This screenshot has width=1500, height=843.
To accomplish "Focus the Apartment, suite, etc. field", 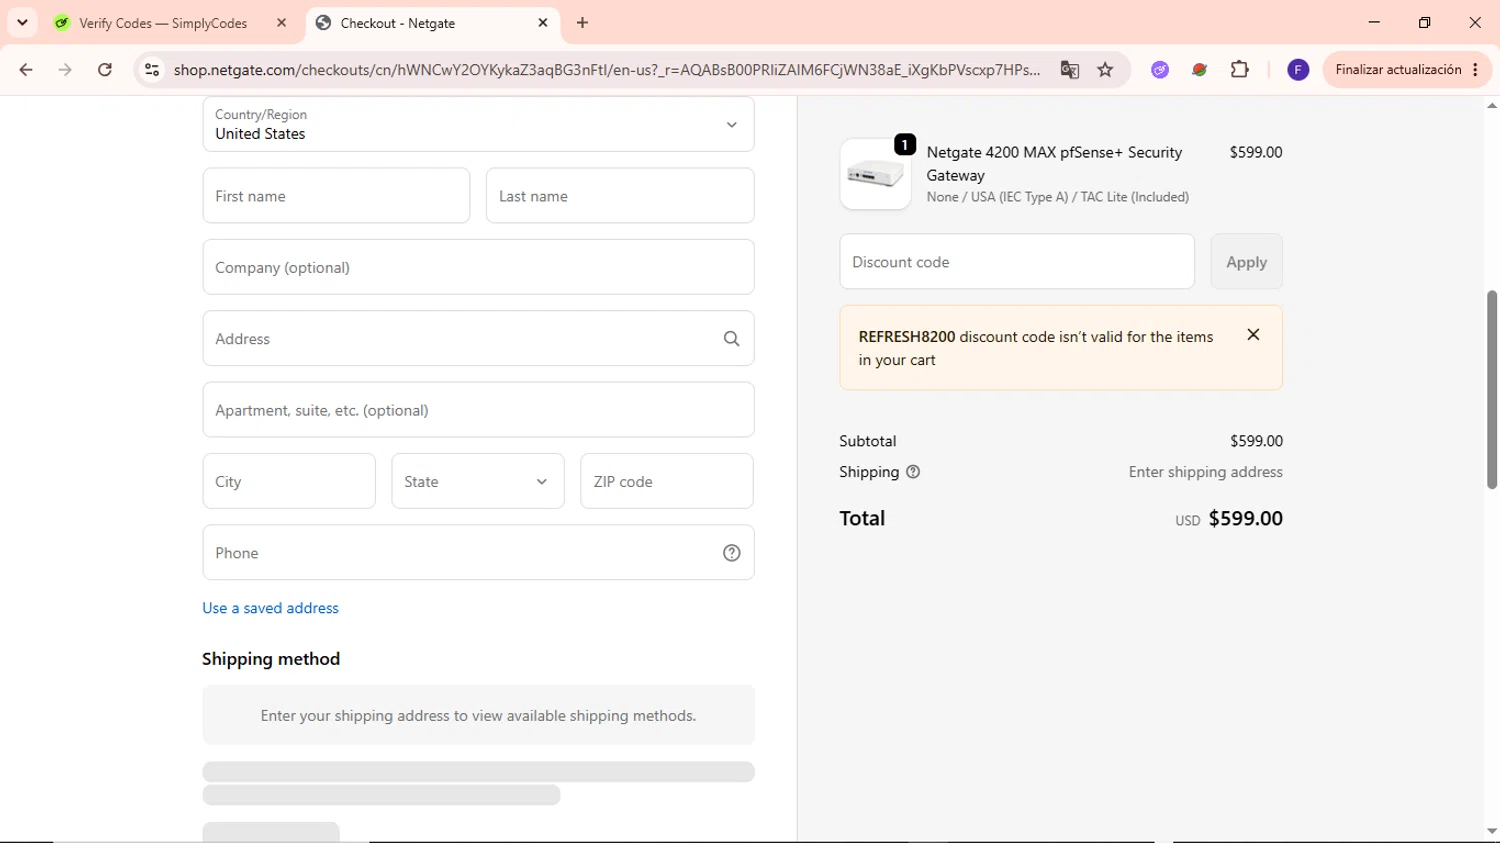I will point(478,410).
